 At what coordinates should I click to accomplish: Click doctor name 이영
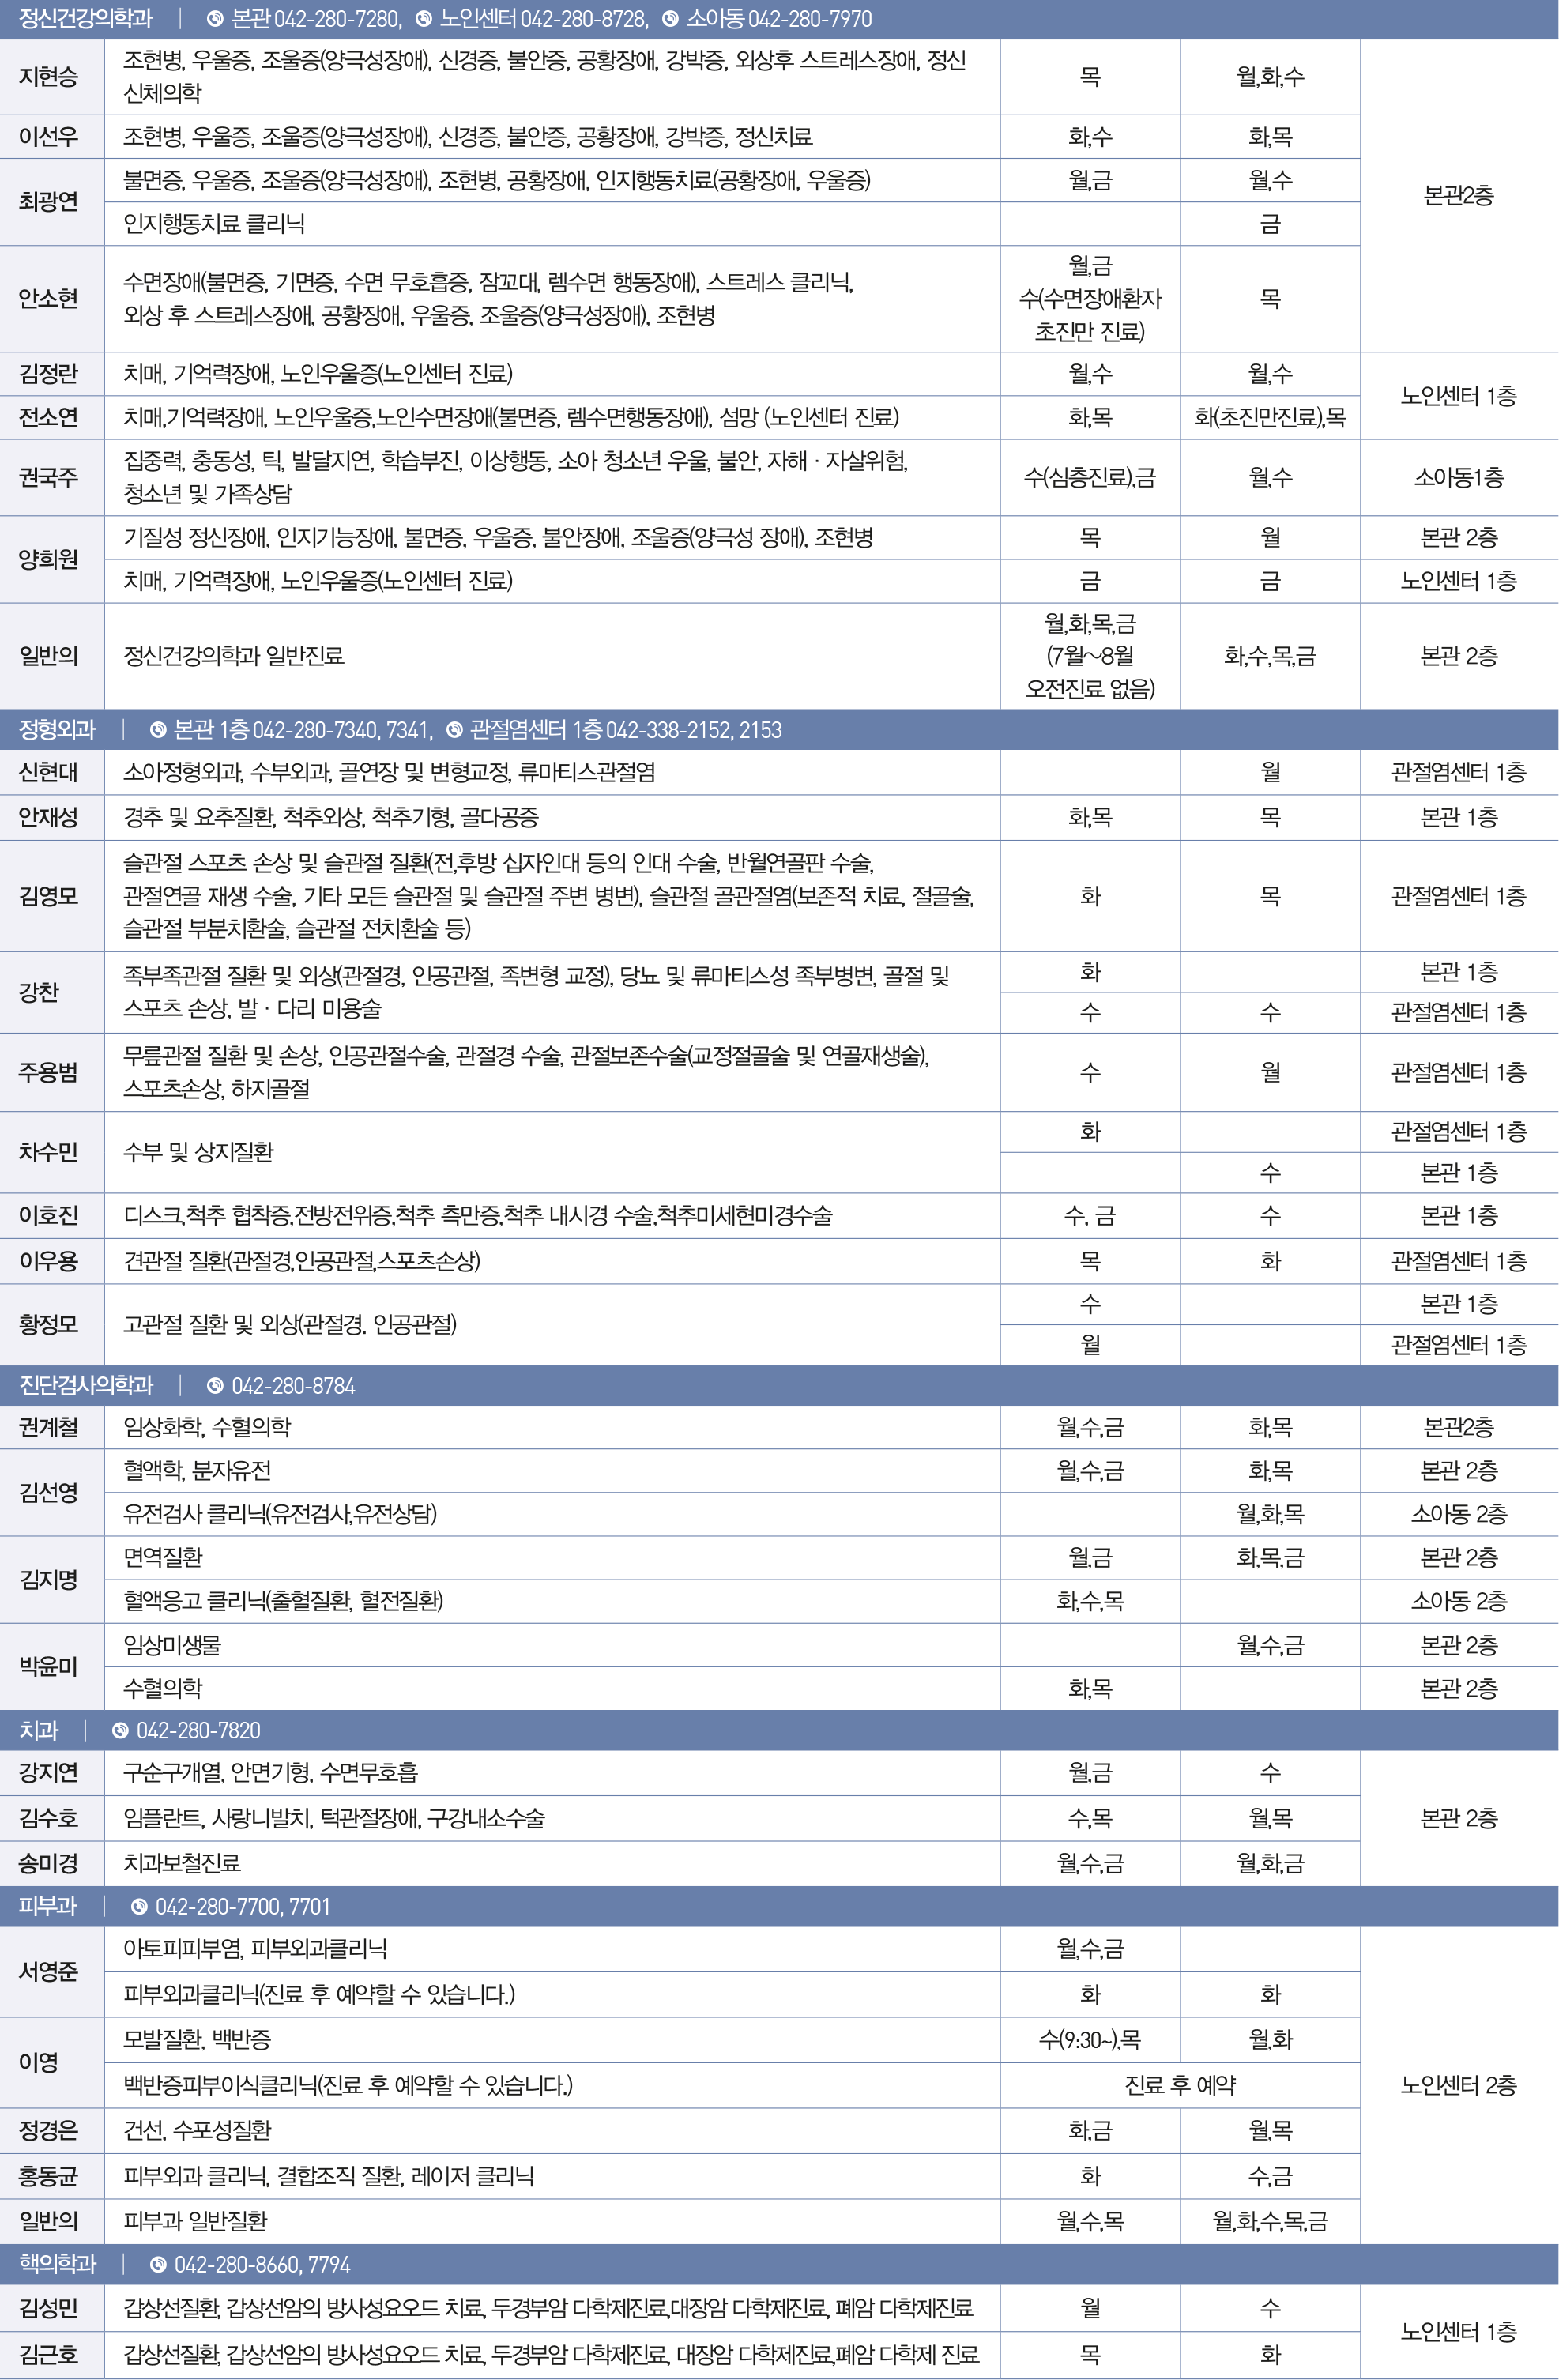coord(39,2062)
